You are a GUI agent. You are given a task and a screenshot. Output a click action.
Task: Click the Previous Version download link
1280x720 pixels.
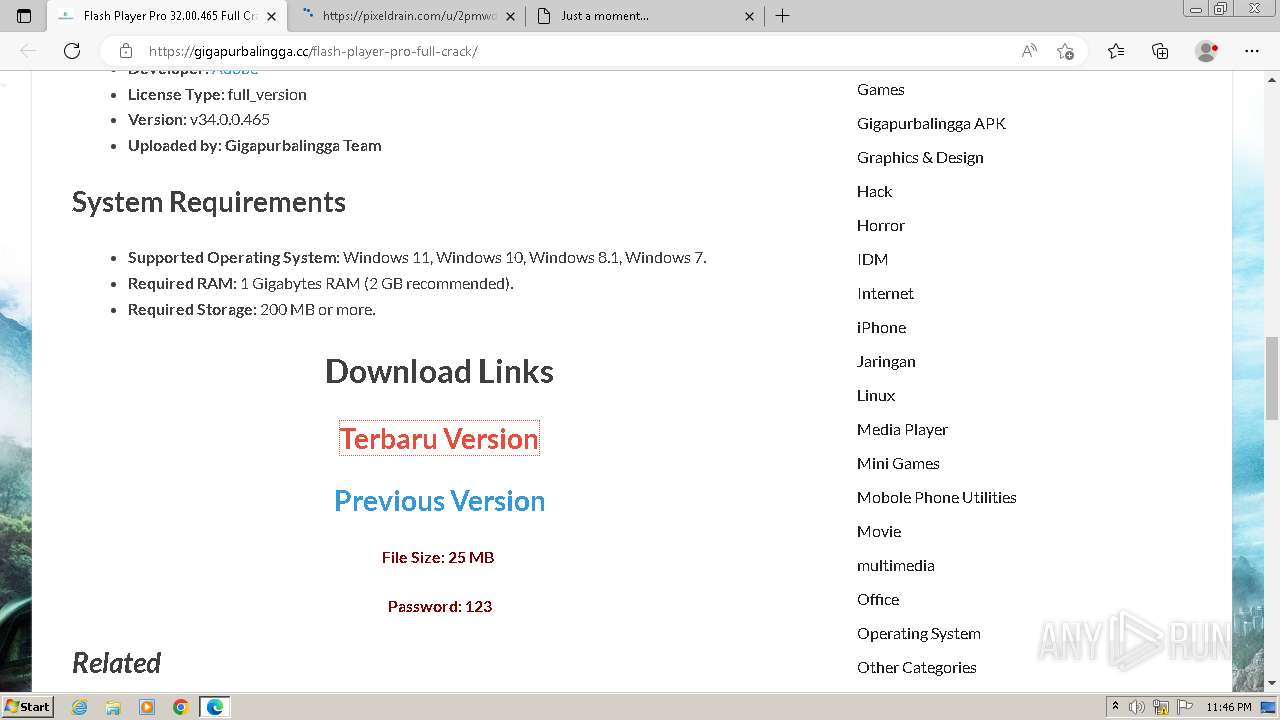(x=439, y=500)
